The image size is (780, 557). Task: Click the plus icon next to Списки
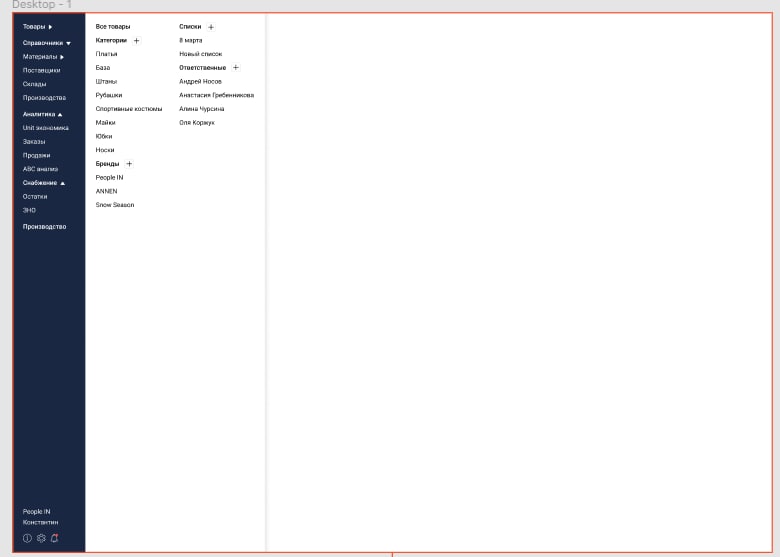pos(211,27)
